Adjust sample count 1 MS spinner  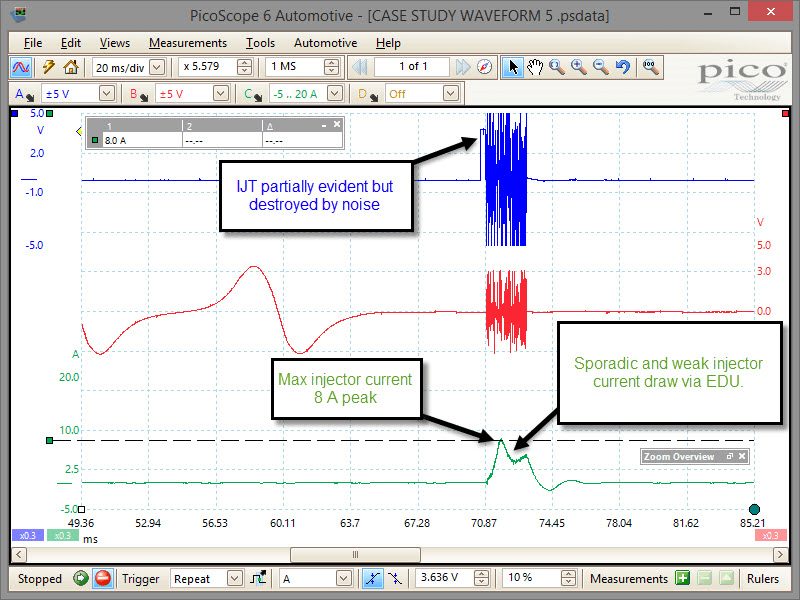coord(331,67)
